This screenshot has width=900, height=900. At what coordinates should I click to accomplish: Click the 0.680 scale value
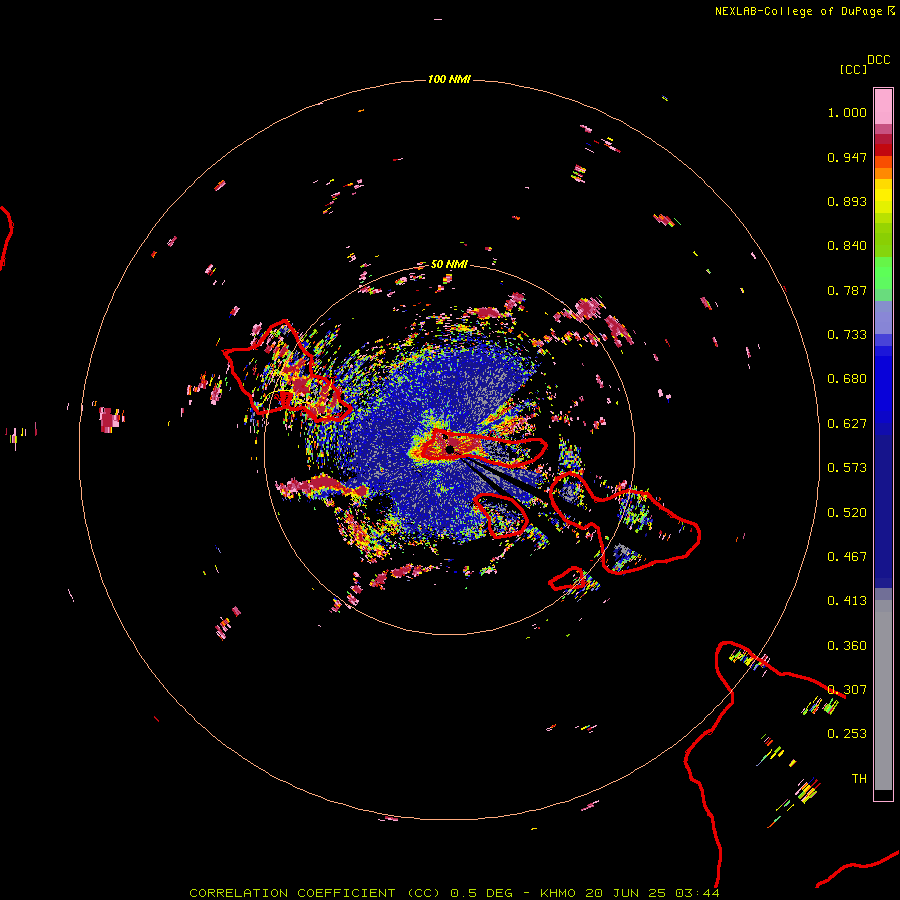(847, 379)
